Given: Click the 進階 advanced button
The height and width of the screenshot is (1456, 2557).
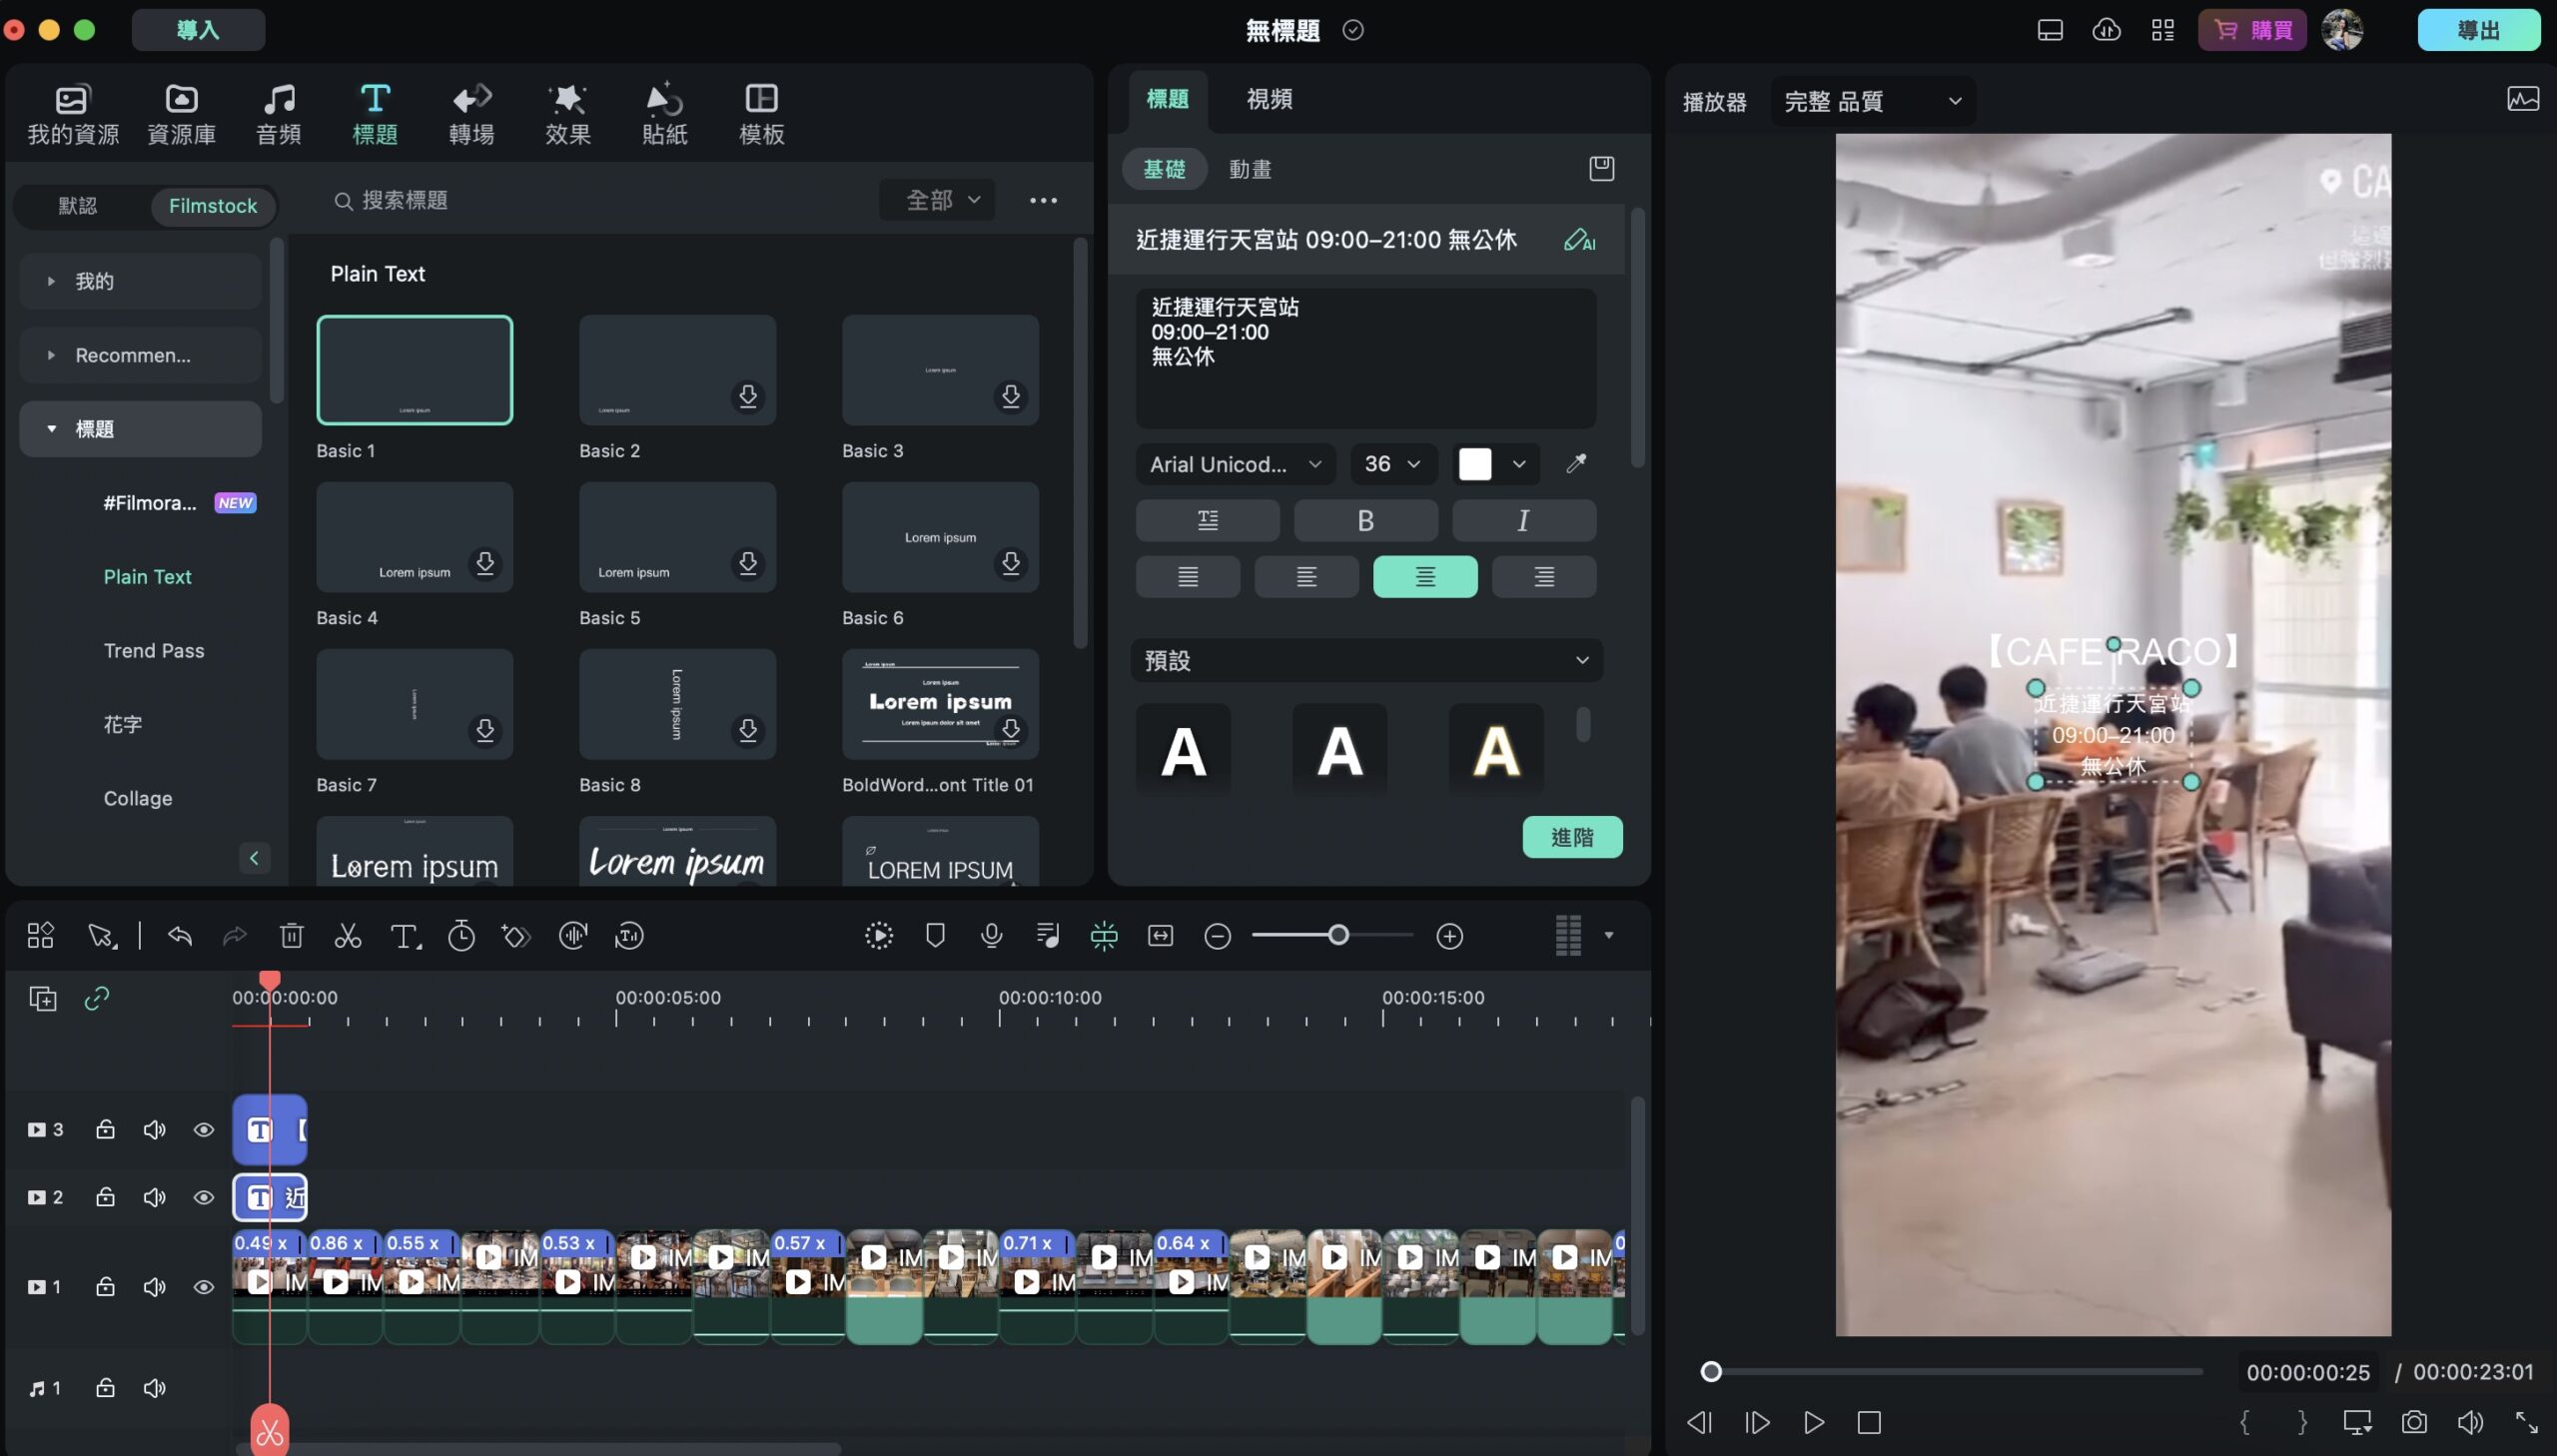Looking at the screenshot, I should click(1572, 837).
